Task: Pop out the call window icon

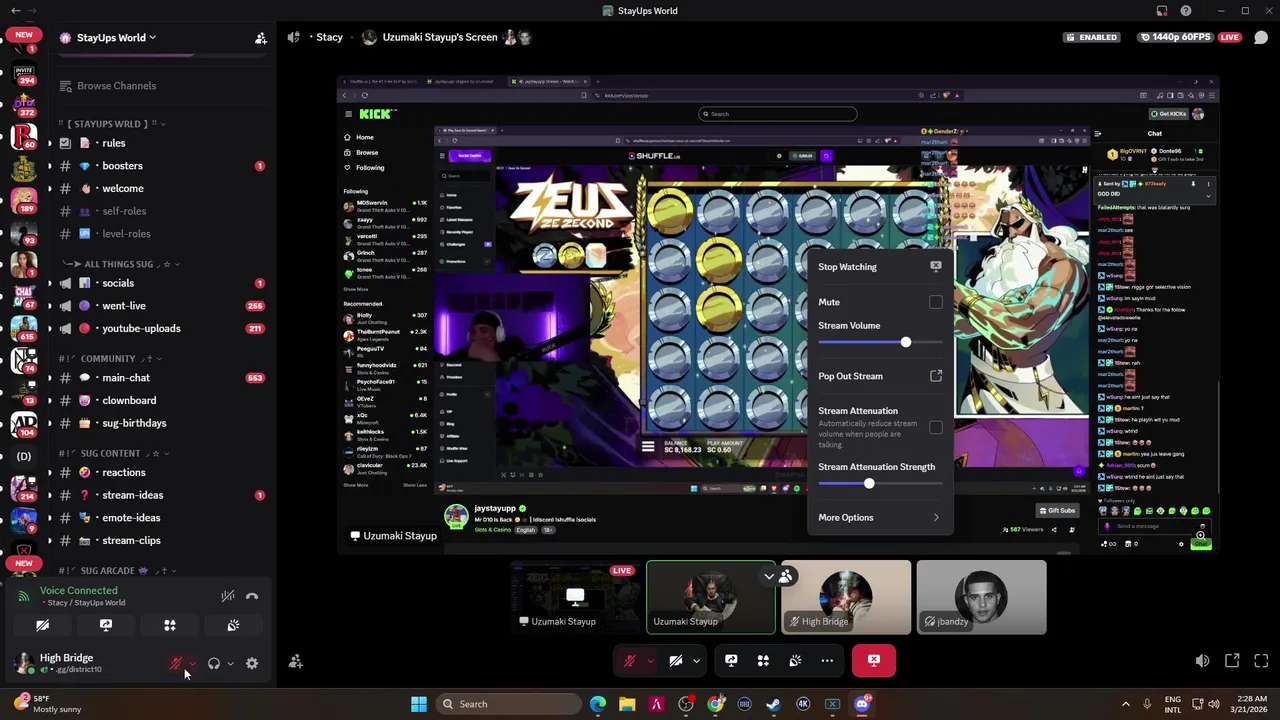Action: tap(1232, 661)
